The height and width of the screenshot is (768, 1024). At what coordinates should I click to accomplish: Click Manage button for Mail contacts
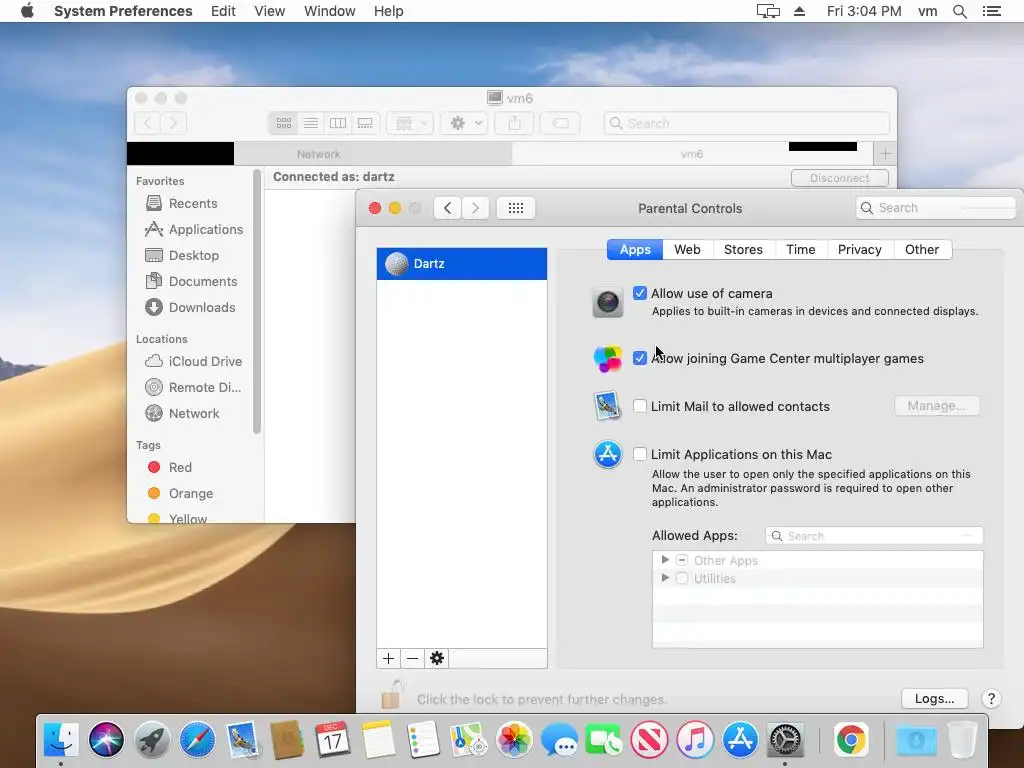936,406
